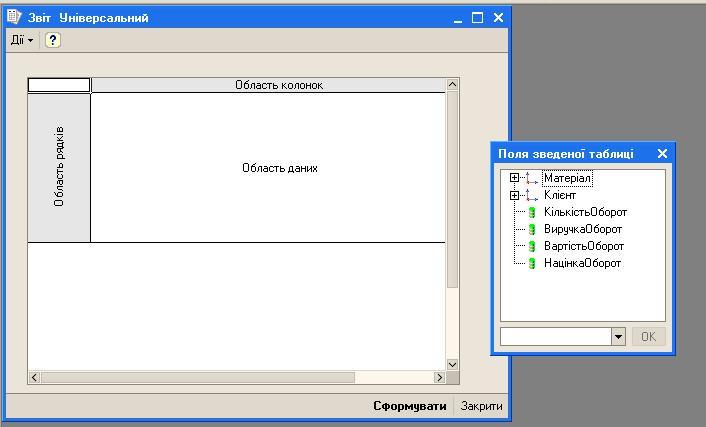Image resolution: width=706 pixels, height=427 pixels.
Task: Click the Закрити button
Action: coord(481,406)
